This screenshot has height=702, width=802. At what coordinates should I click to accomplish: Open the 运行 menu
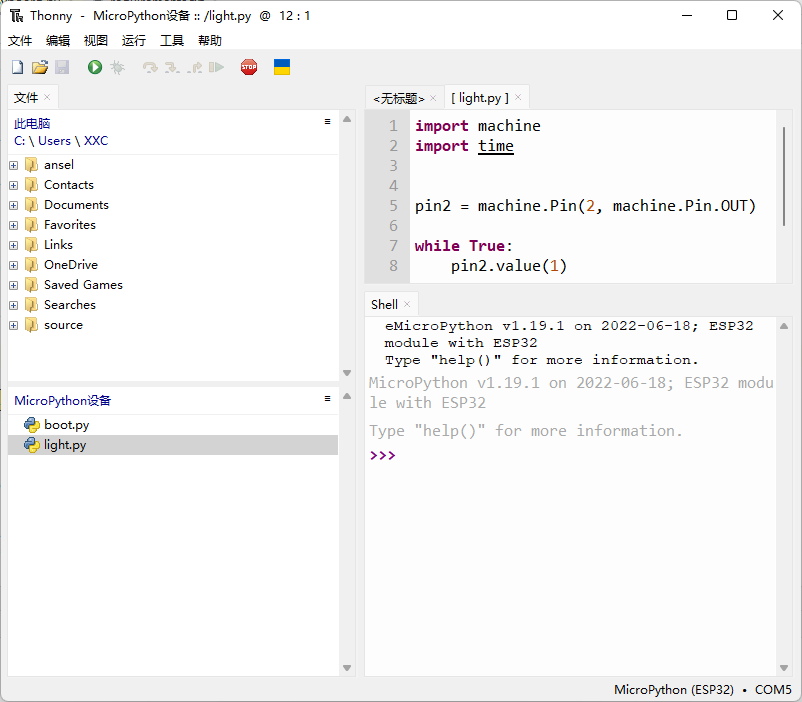tap(134, 40)
